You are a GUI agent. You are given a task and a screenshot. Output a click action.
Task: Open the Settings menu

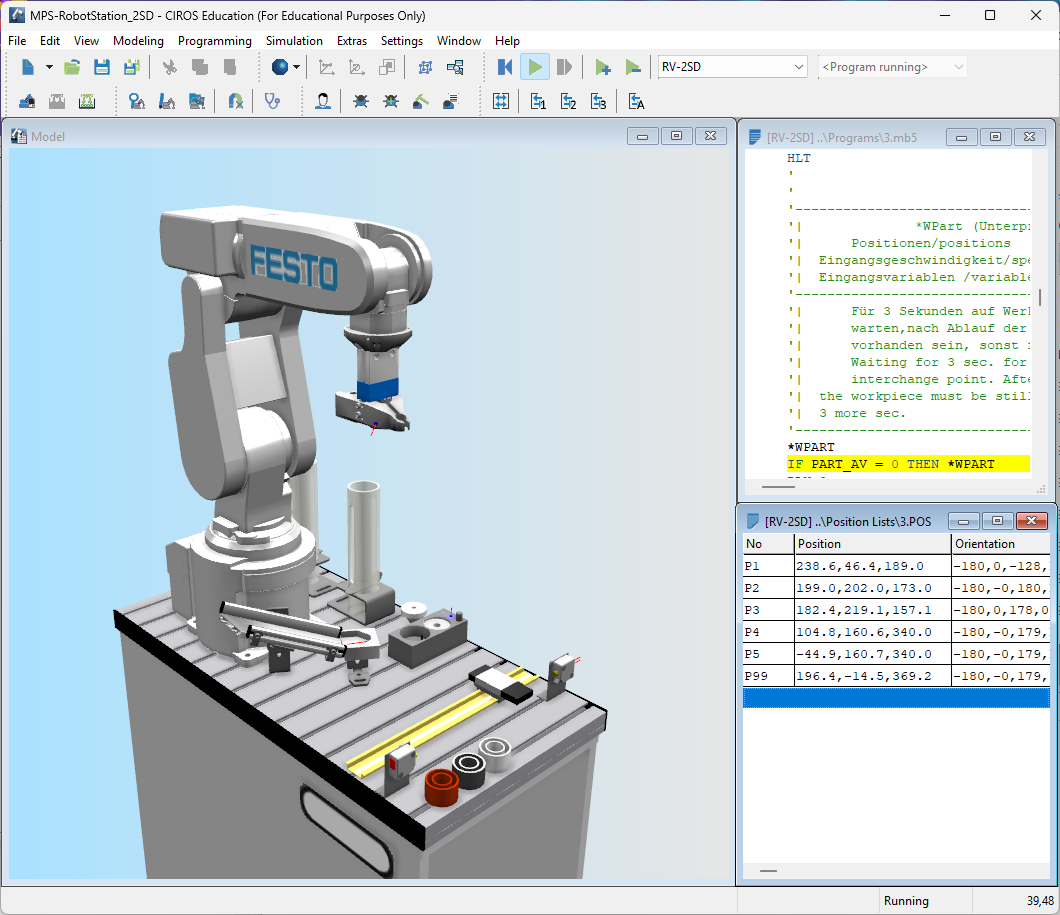pos(402,41)
